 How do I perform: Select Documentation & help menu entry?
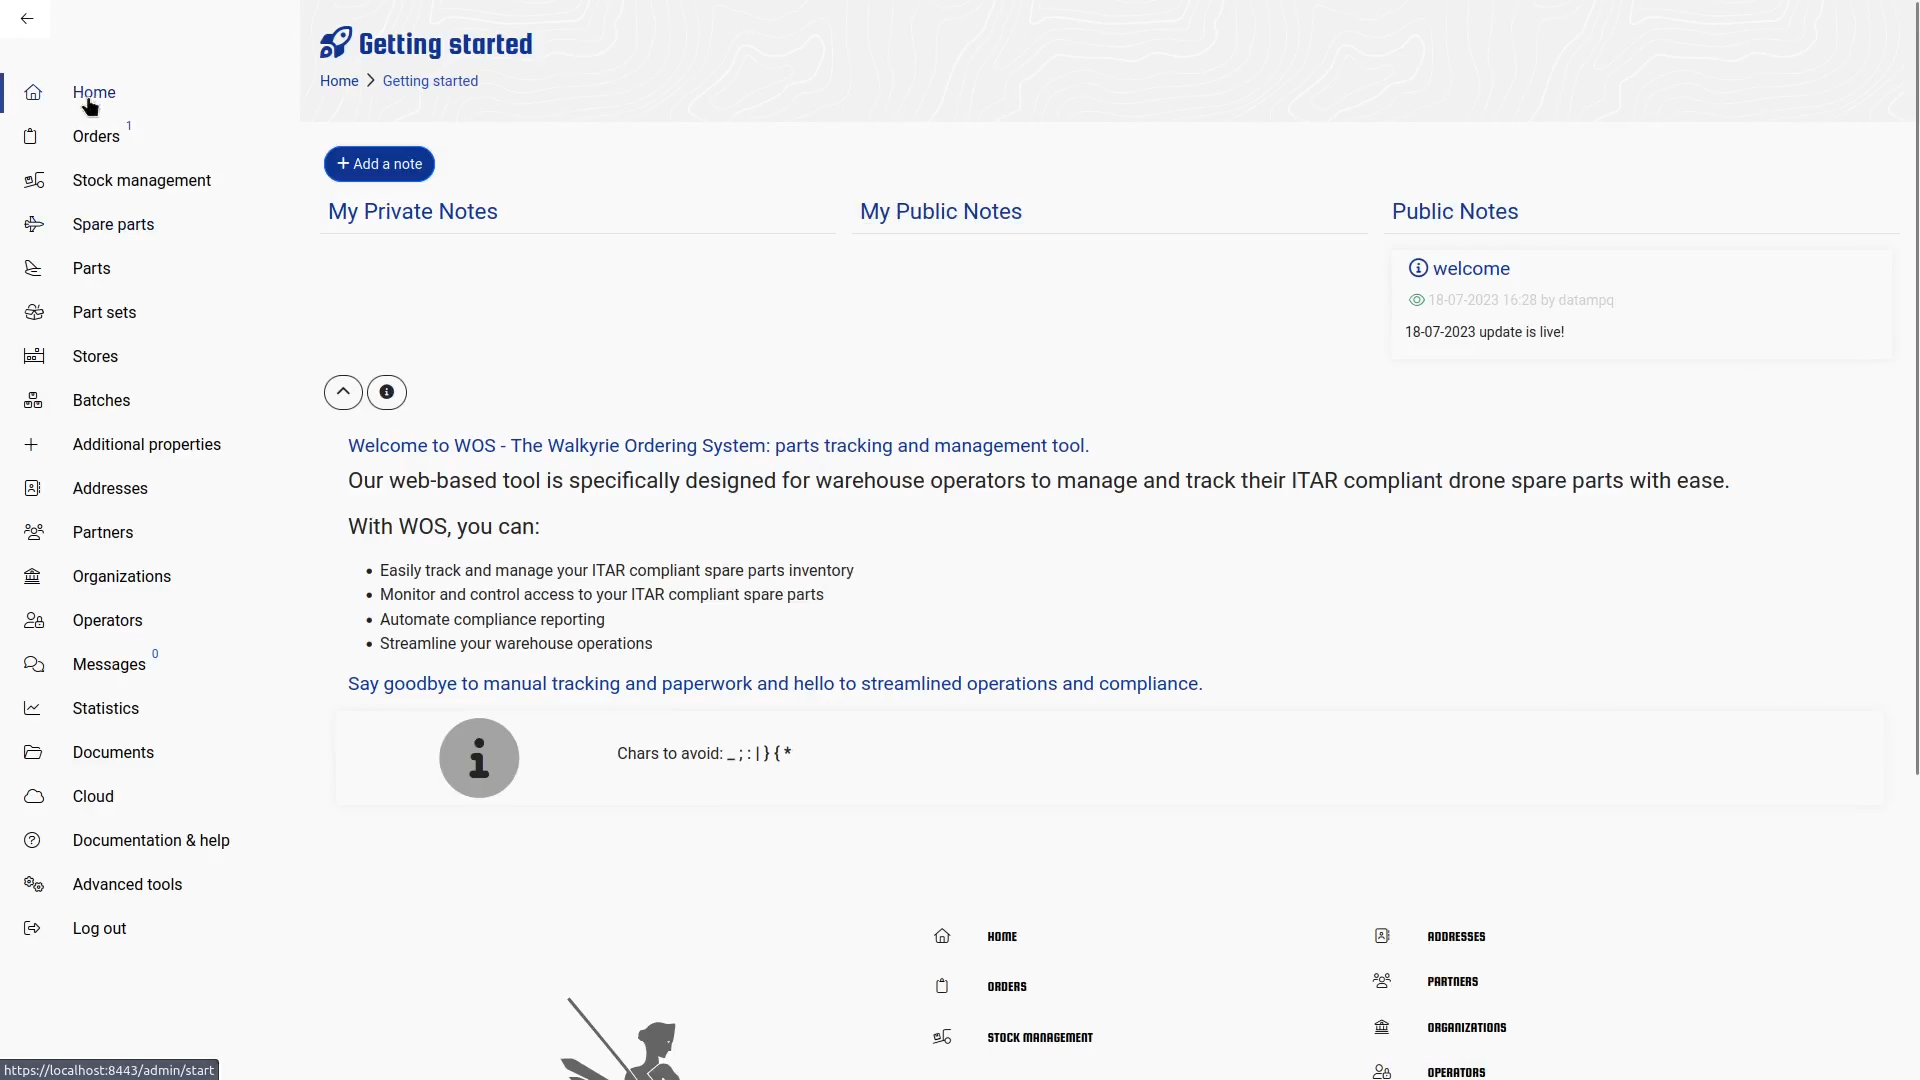tap(151, 840)
